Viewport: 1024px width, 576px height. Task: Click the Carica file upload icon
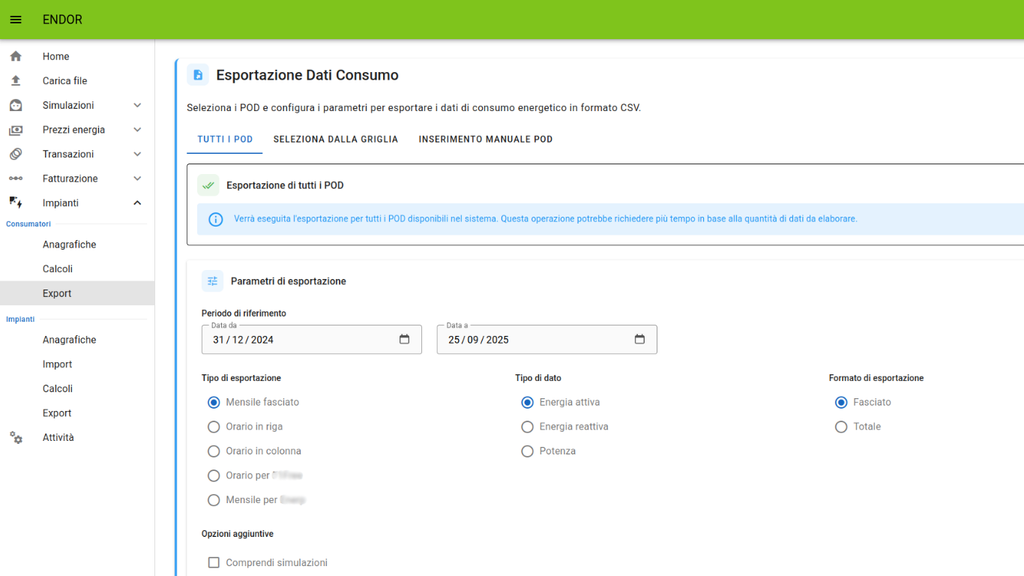click(x=16, y=81)
